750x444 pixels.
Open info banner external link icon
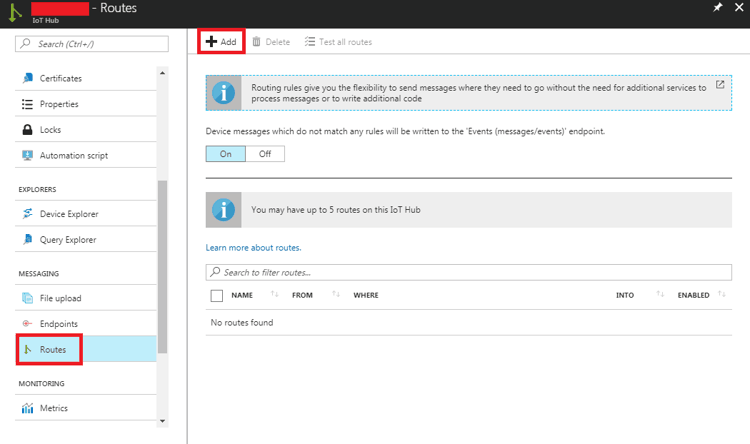(720, 85)
